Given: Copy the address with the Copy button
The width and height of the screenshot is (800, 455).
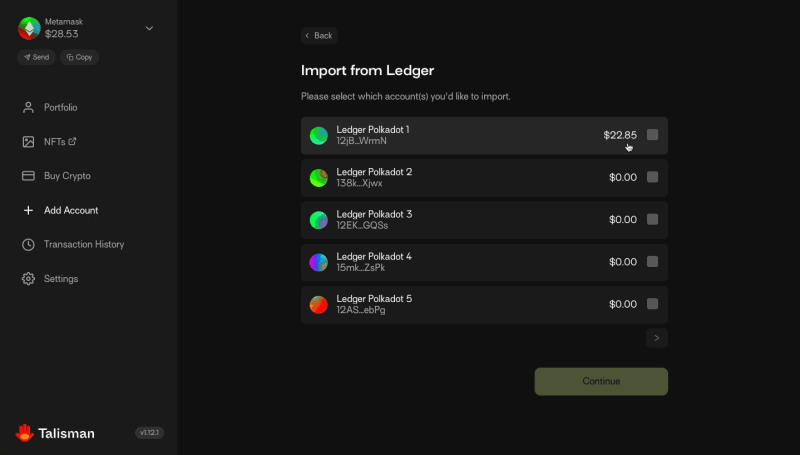Looking at the screenshot, I should 79,57.
